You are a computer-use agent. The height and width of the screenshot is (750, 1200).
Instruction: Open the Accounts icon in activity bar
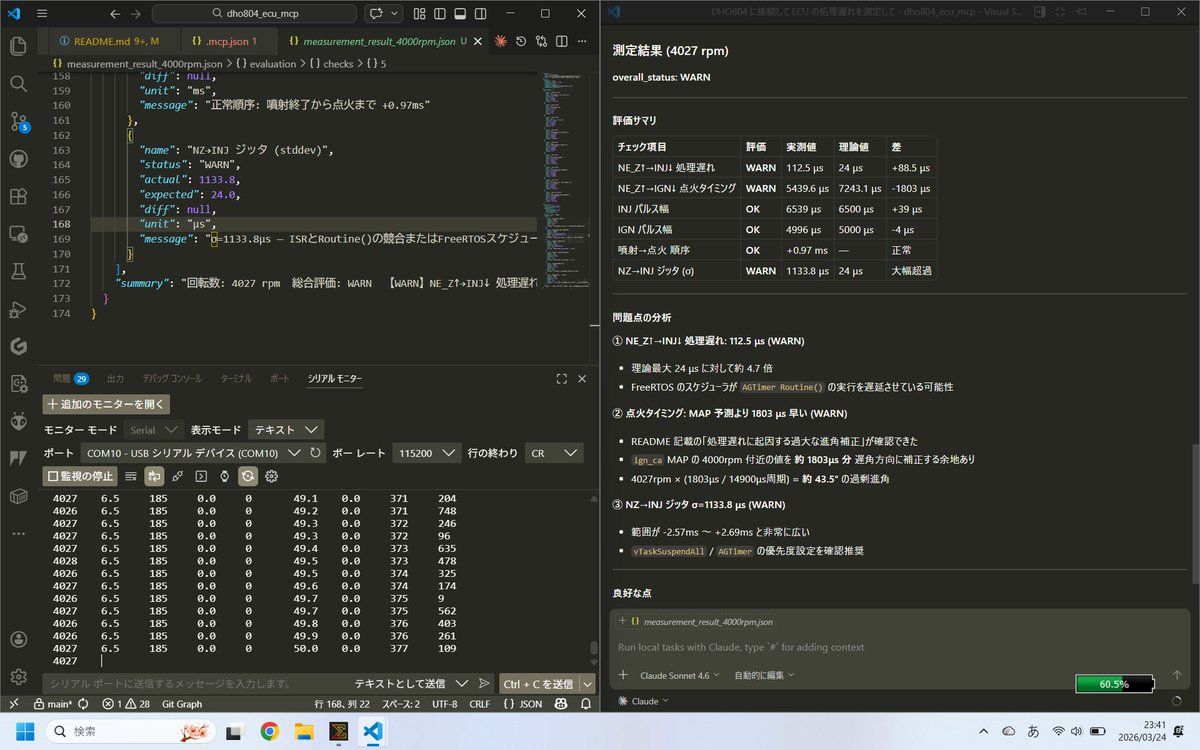[18, 639]
